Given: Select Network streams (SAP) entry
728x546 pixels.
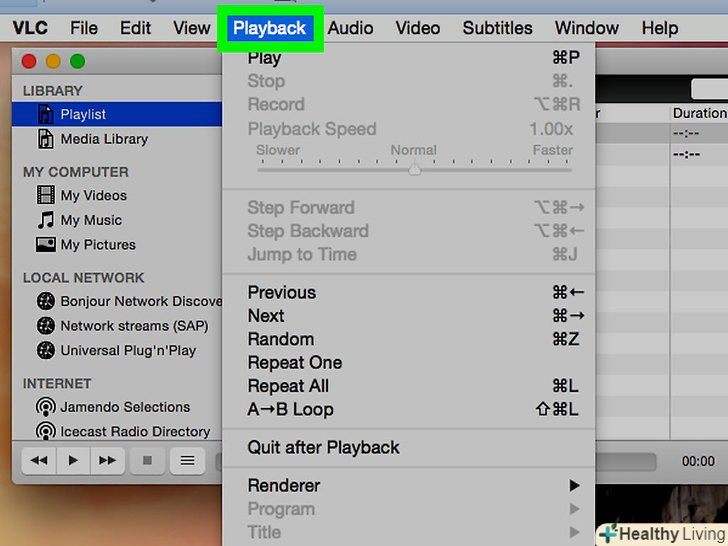Looking at the screenshot, I should (117, 325).
